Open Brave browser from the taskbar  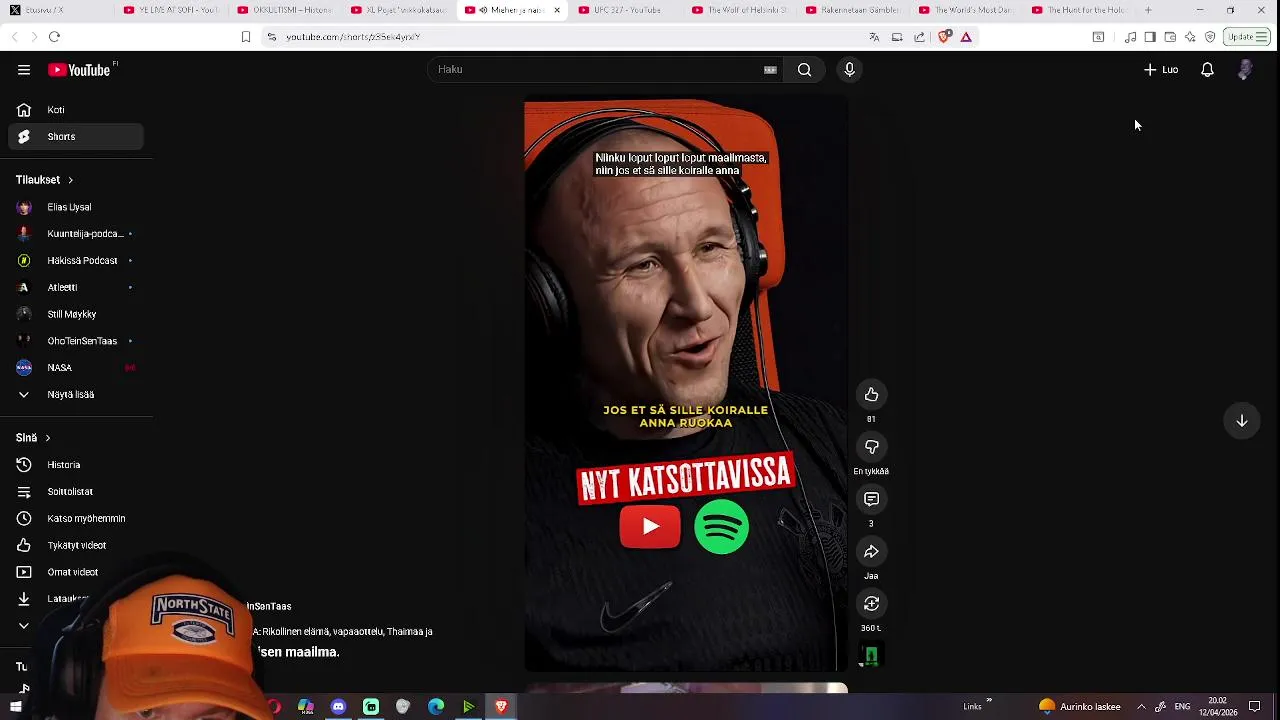click(501, 707)
